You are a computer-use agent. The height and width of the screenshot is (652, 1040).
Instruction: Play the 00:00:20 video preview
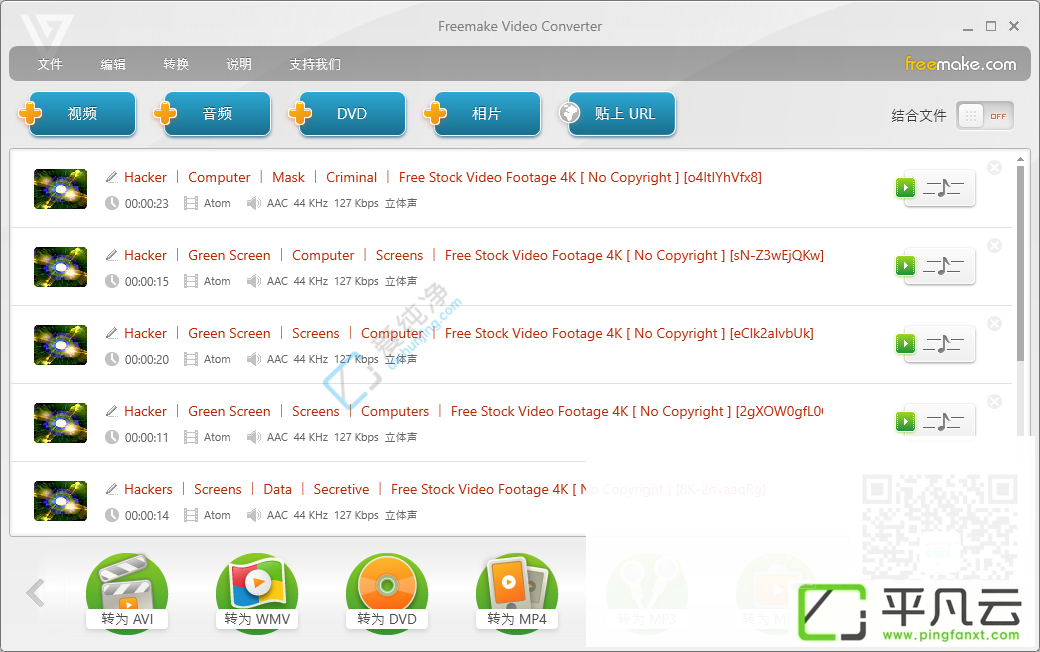coord(905,344)
